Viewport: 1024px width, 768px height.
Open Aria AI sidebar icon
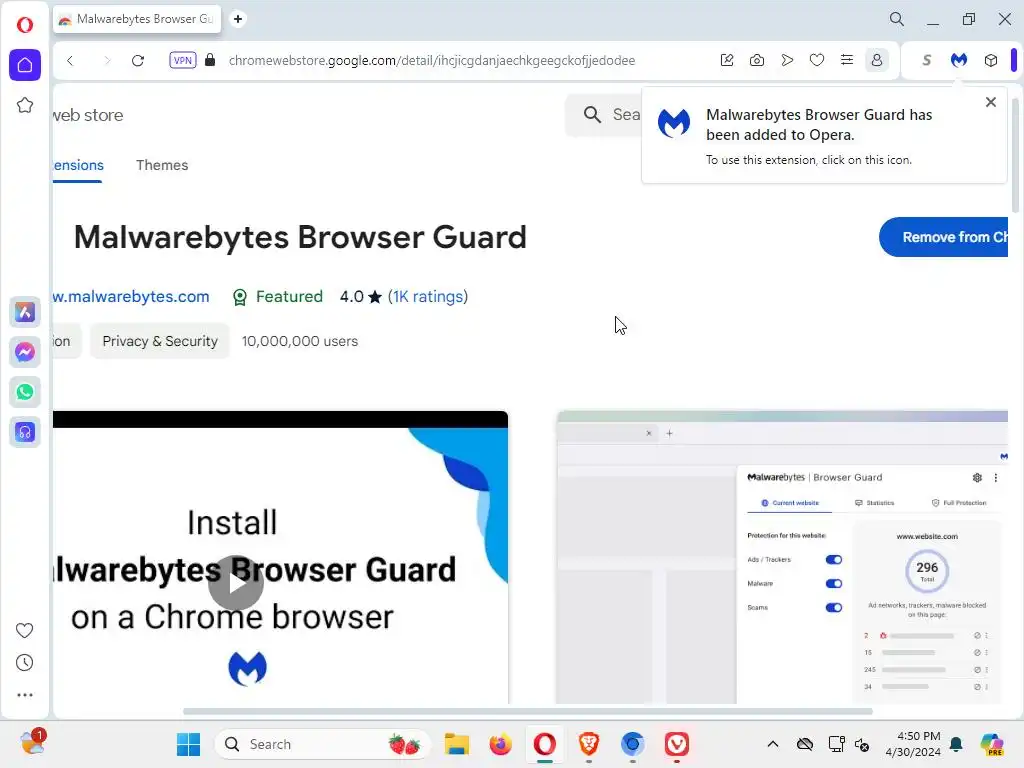[25, 312]
